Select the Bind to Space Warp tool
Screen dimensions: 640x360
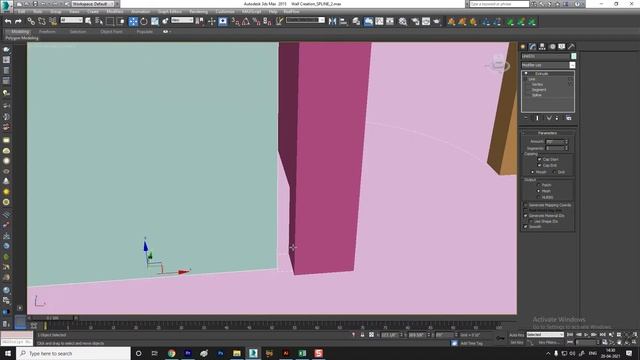[53, 21]
